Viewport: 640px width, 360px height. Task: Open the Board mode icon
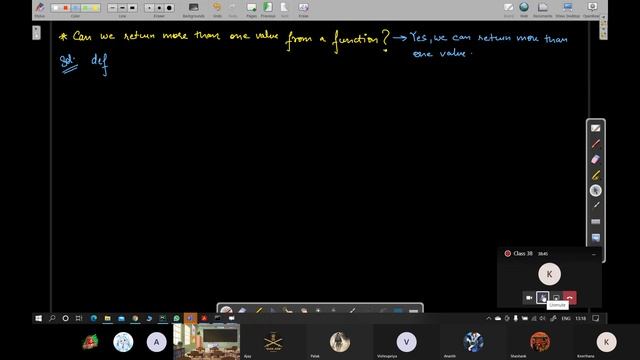coord(509,9)
